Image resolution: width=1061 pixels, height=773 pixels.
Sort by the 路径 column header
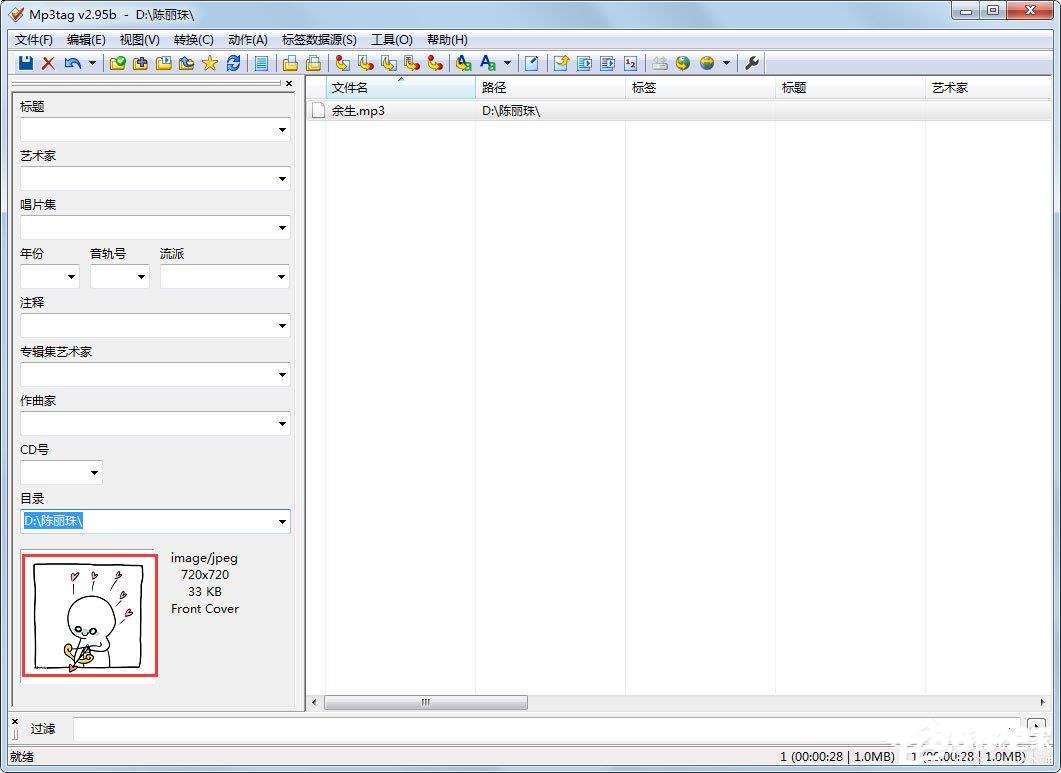(x=551, y=87)
